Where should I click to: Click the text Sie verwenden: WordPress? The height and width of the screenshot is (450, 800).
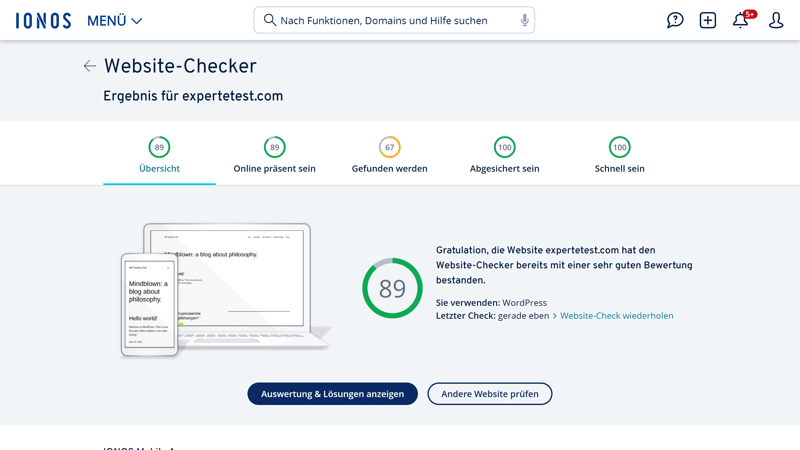pos(491,303)
